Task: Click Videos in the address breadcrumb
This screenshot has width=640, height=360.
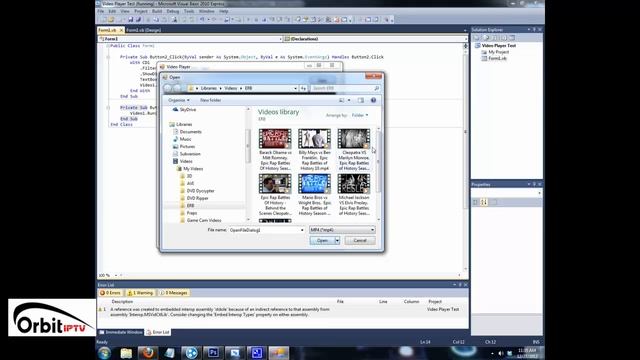Action: click(x=231, y=88)
